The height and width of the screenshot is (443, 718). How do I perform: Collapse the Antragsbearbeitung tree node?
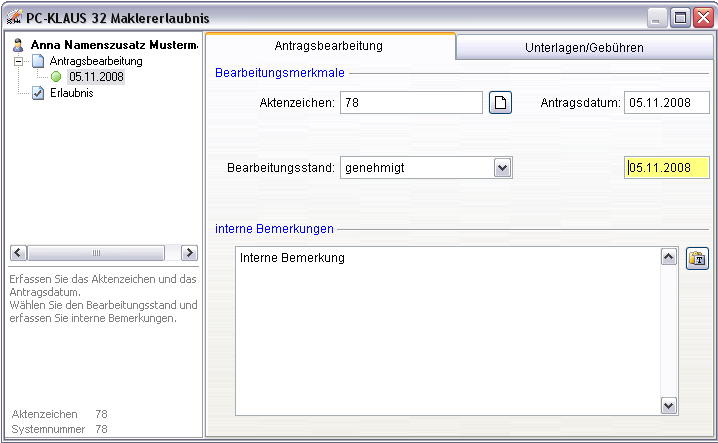(x=19, y=61)
